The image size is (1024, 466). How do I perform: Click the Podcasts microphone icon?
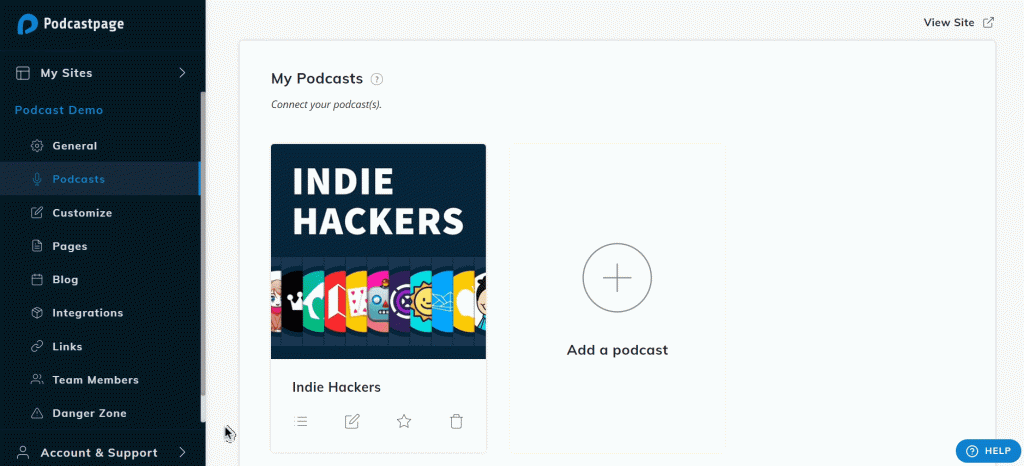click(37, 179)
